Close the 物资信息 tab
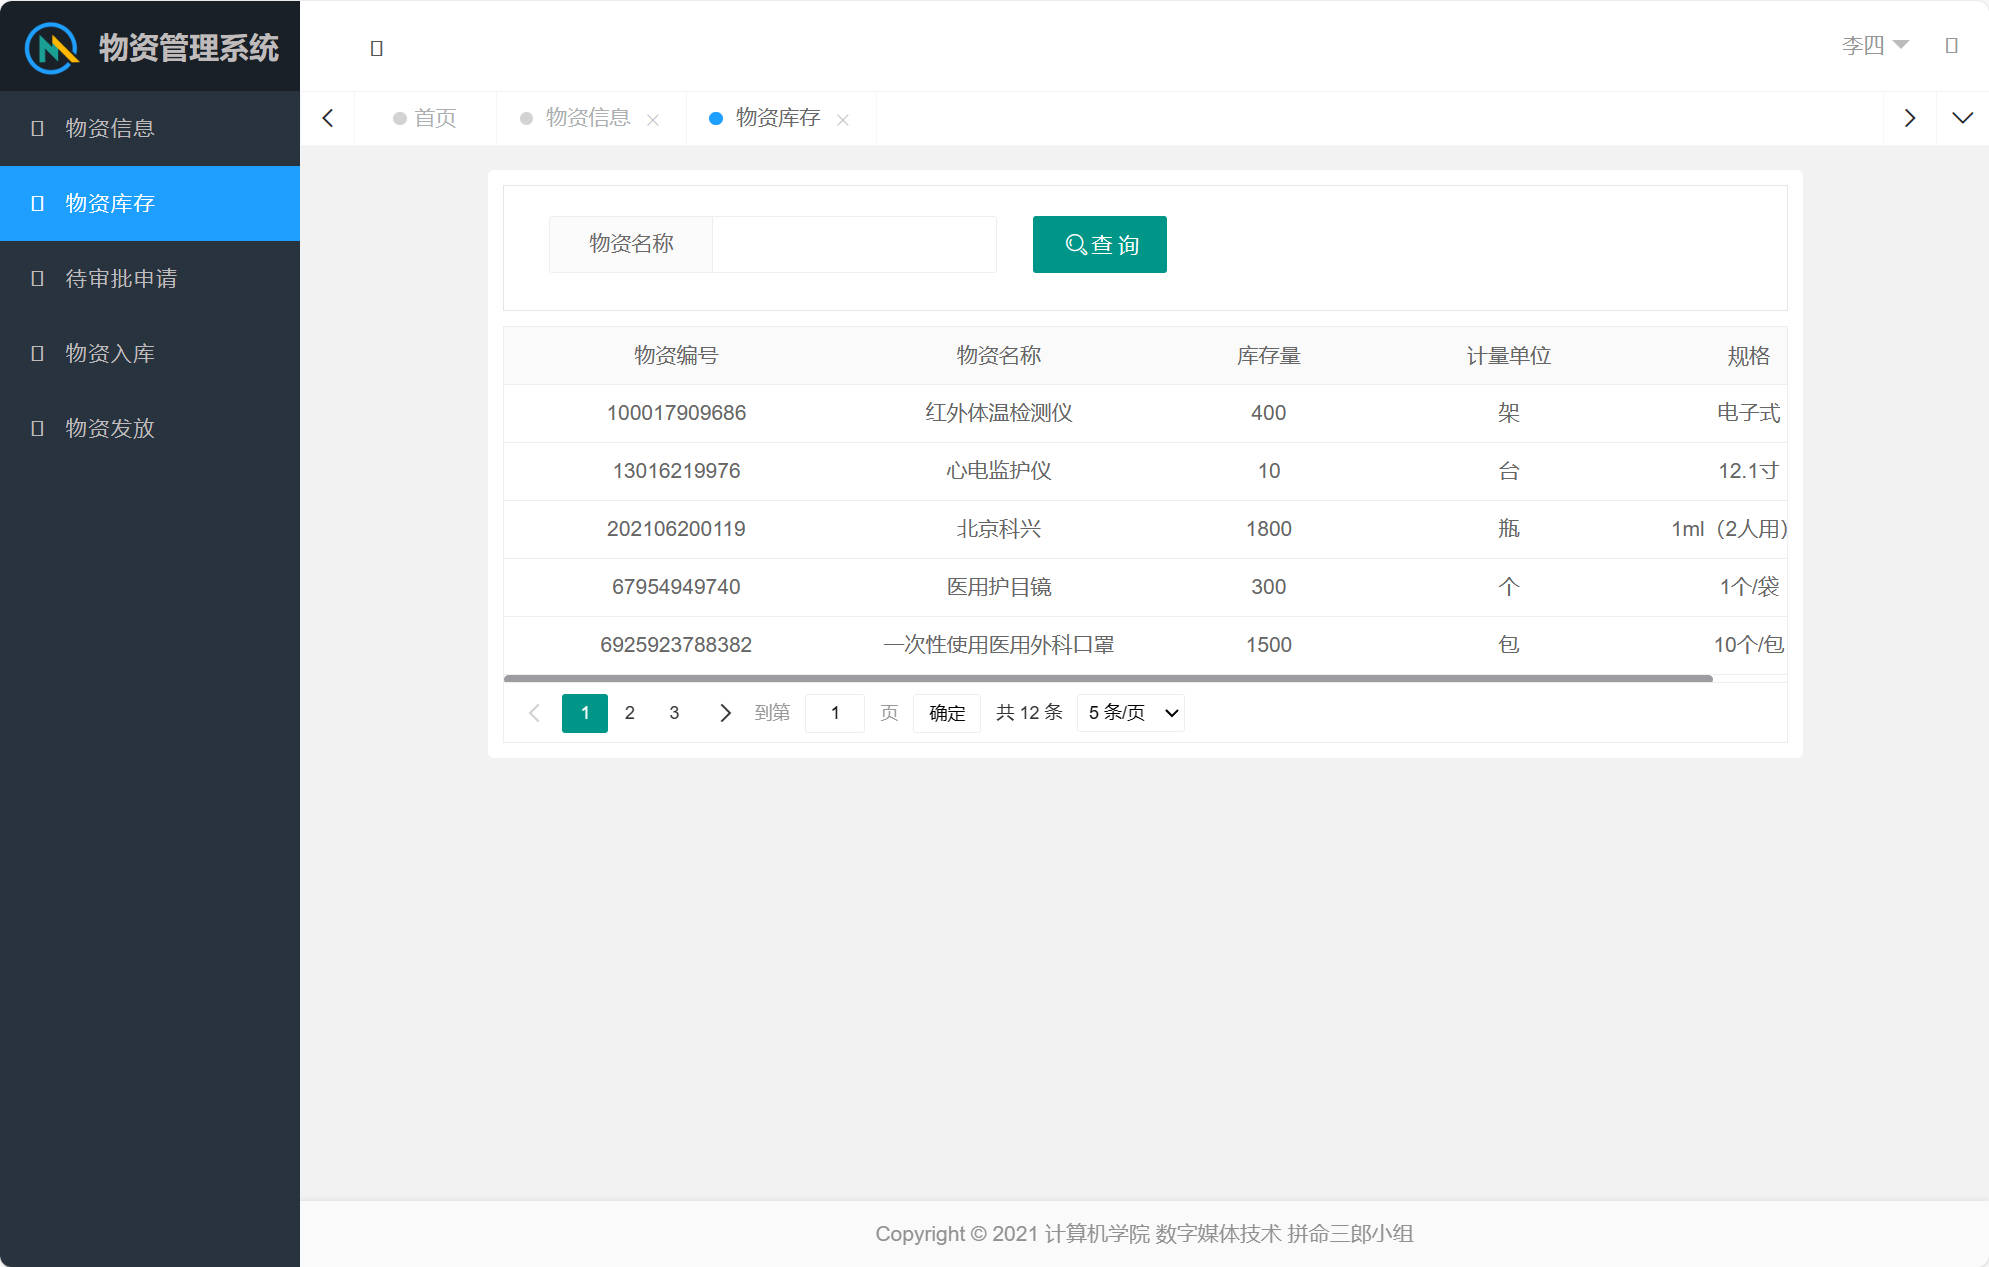 654,119
